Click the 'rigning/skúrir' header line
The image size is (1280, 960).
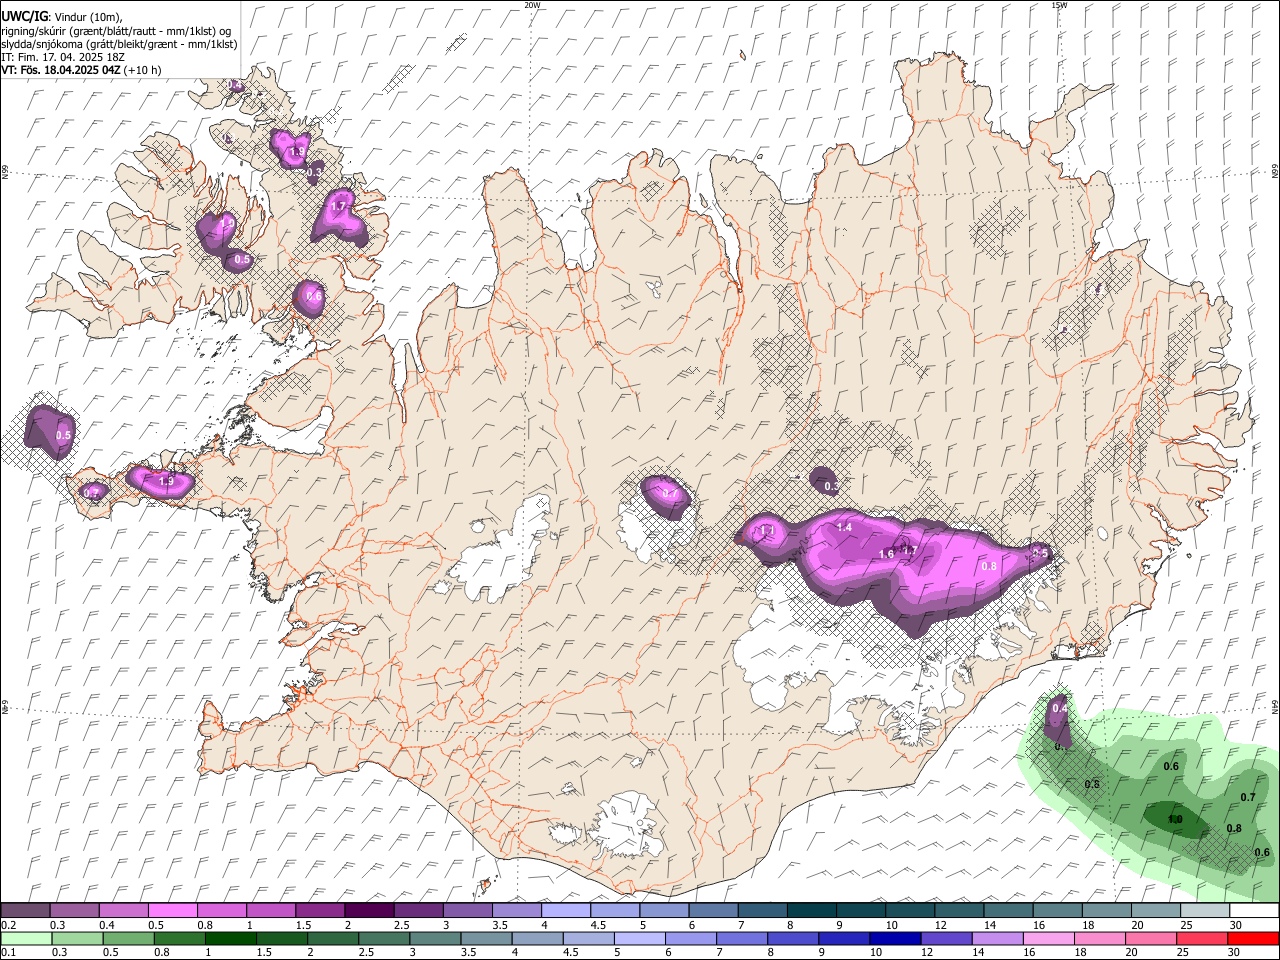pos(116,30)
